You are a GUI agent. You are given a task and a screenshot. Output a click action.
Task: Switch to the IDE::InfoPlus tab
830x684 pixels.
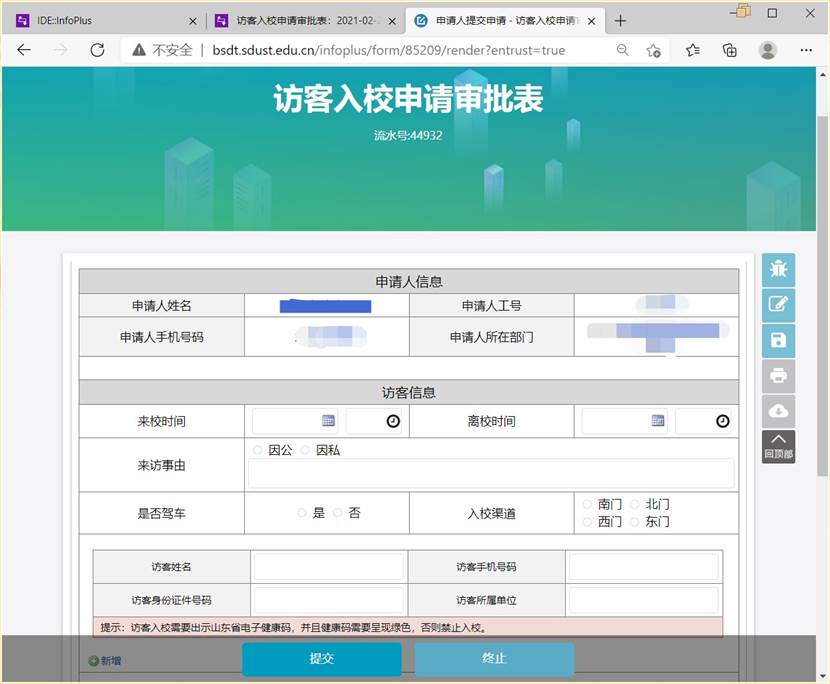[100, 20]
